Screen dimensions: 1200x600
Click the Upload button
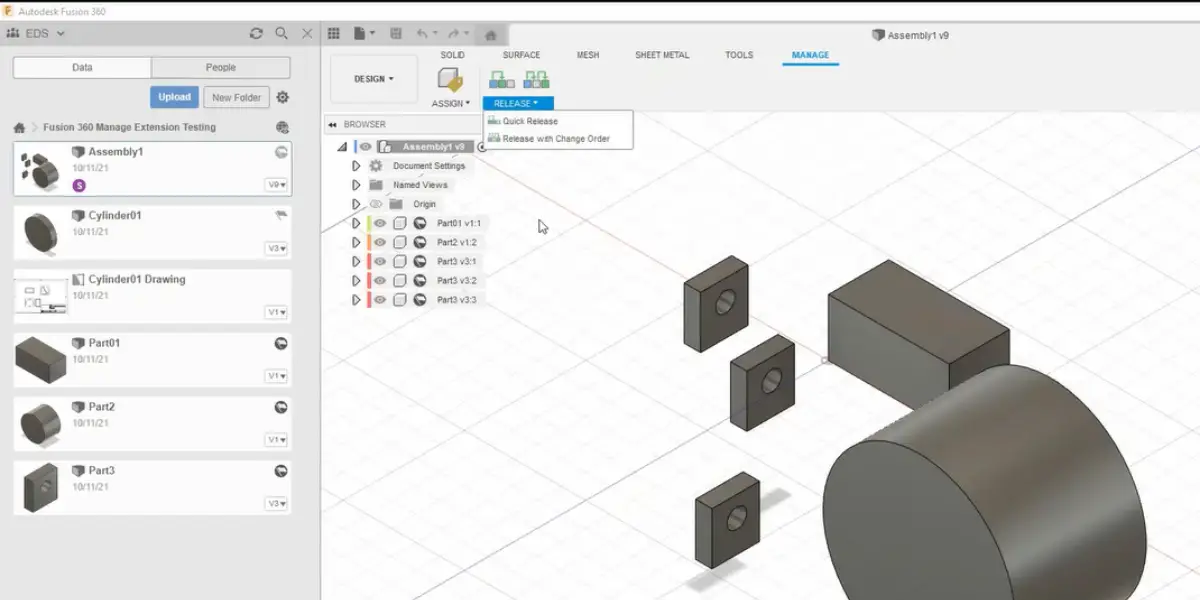click(x=174, y=97)
